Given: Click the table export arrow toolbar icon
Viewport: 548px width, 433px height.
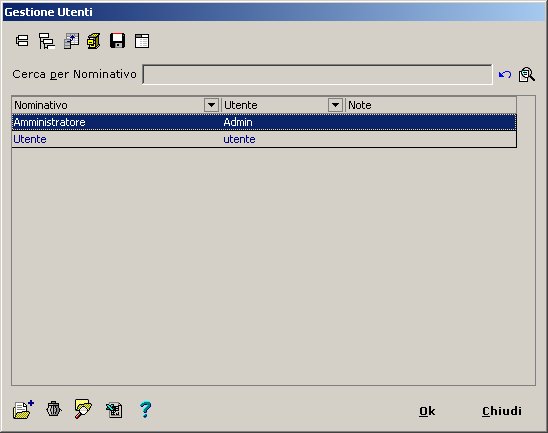Looking at the screenshot, I should [x=71, y=41].
